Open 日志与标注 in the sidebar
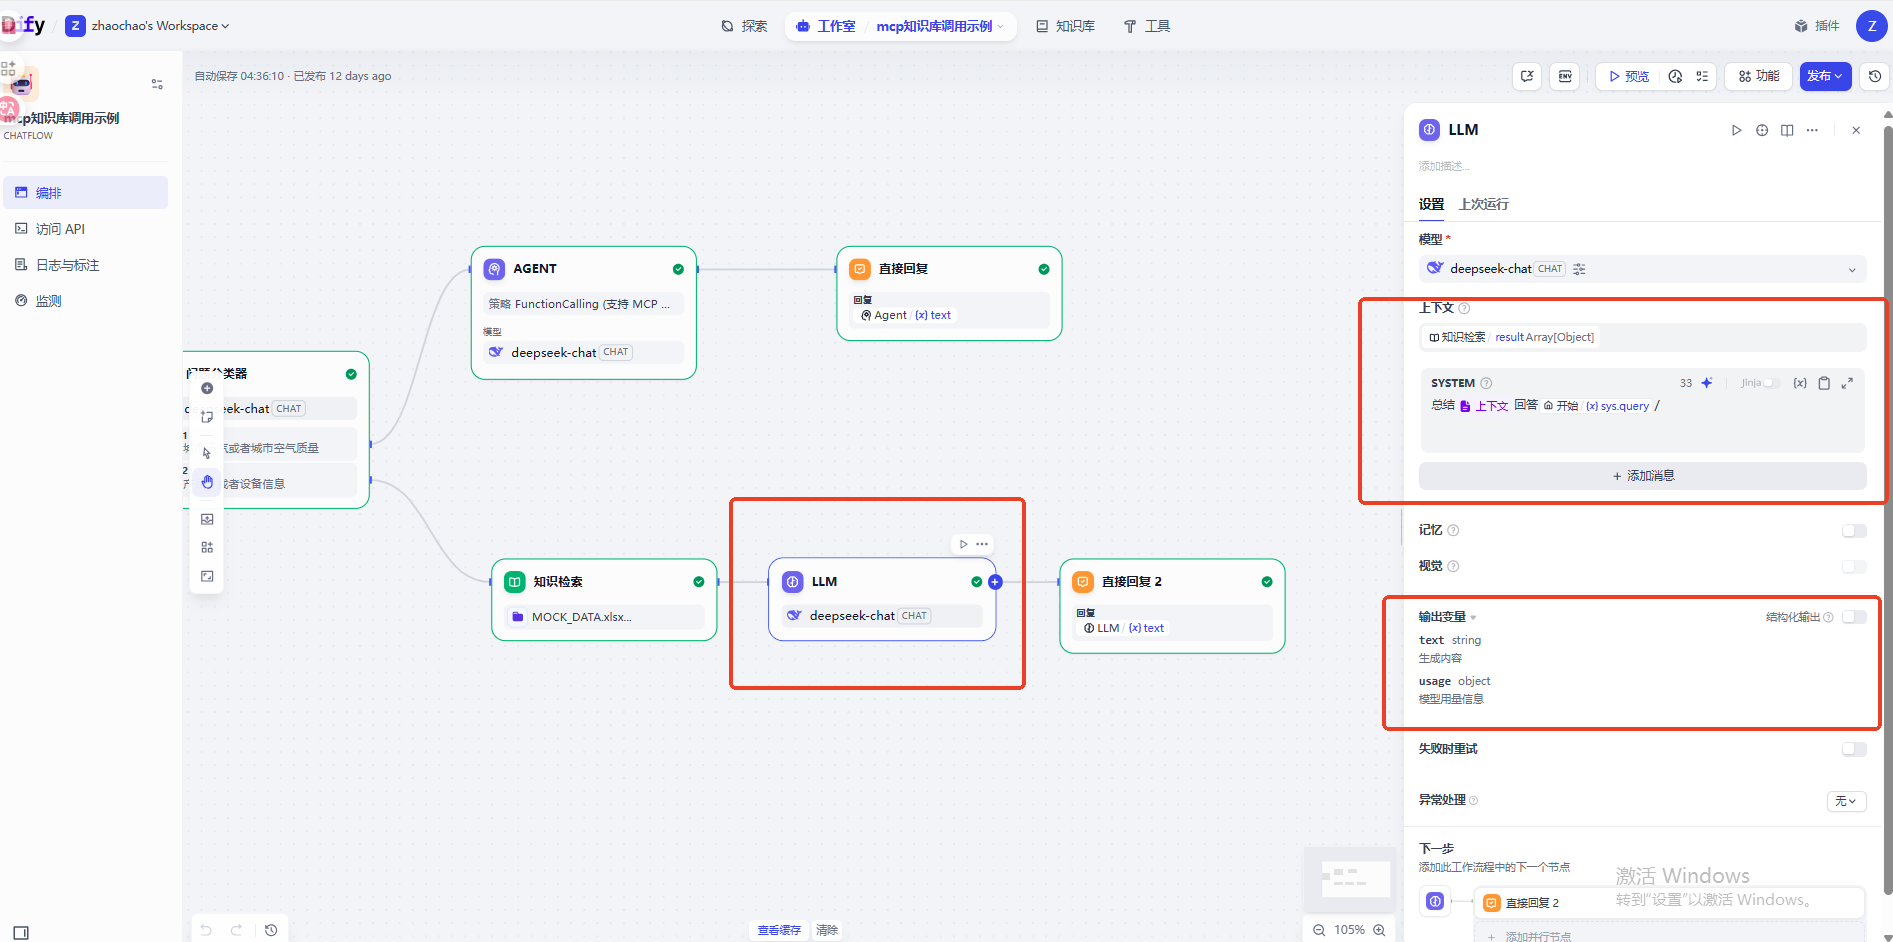 [67, 265]
